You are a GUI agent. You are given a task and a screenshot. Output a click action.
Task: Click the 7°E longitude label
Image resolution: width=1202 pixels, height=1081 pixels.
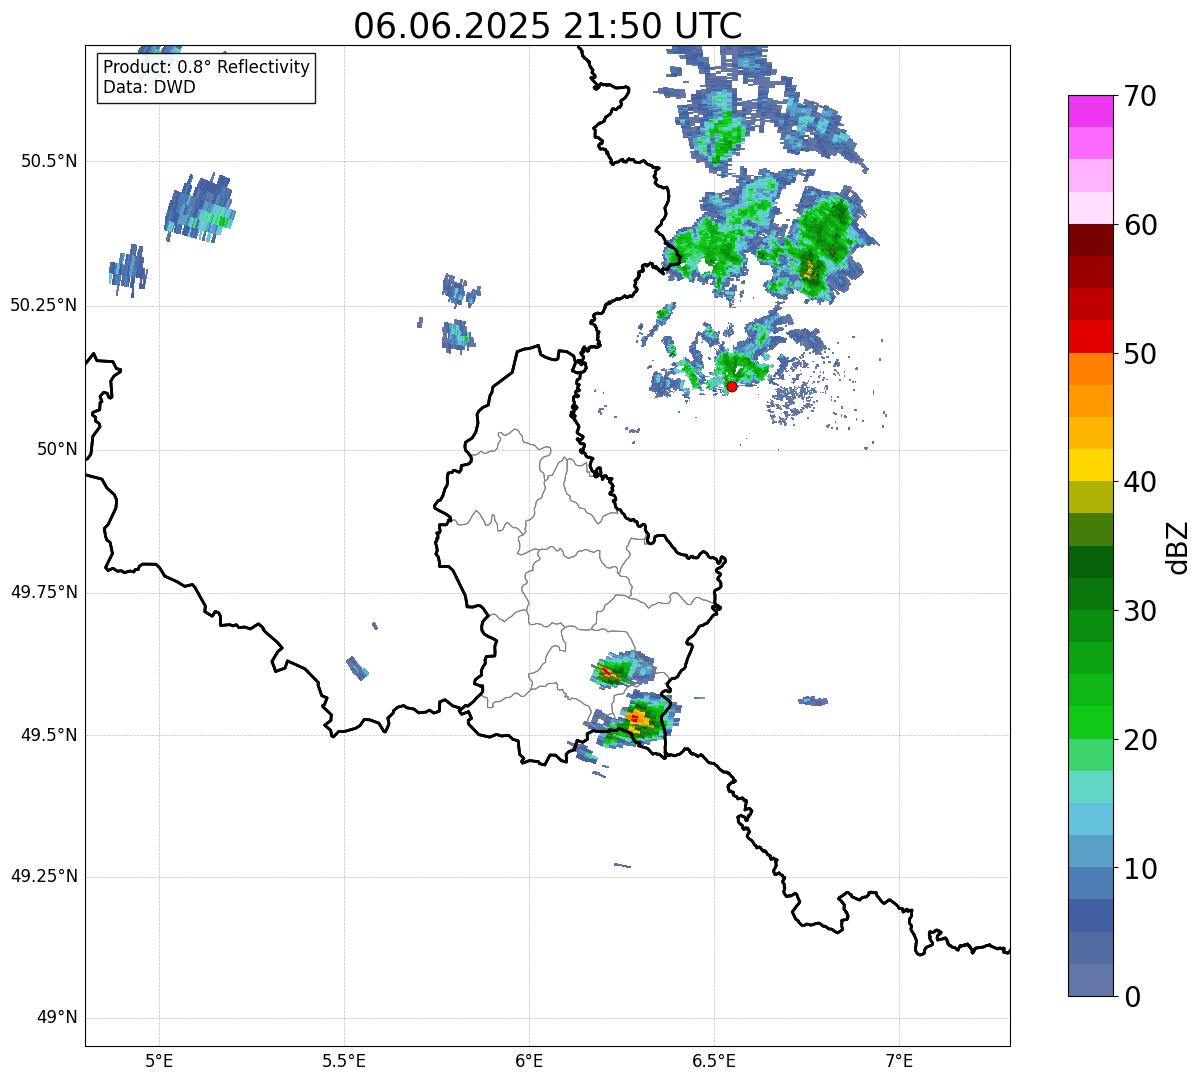899,1061
